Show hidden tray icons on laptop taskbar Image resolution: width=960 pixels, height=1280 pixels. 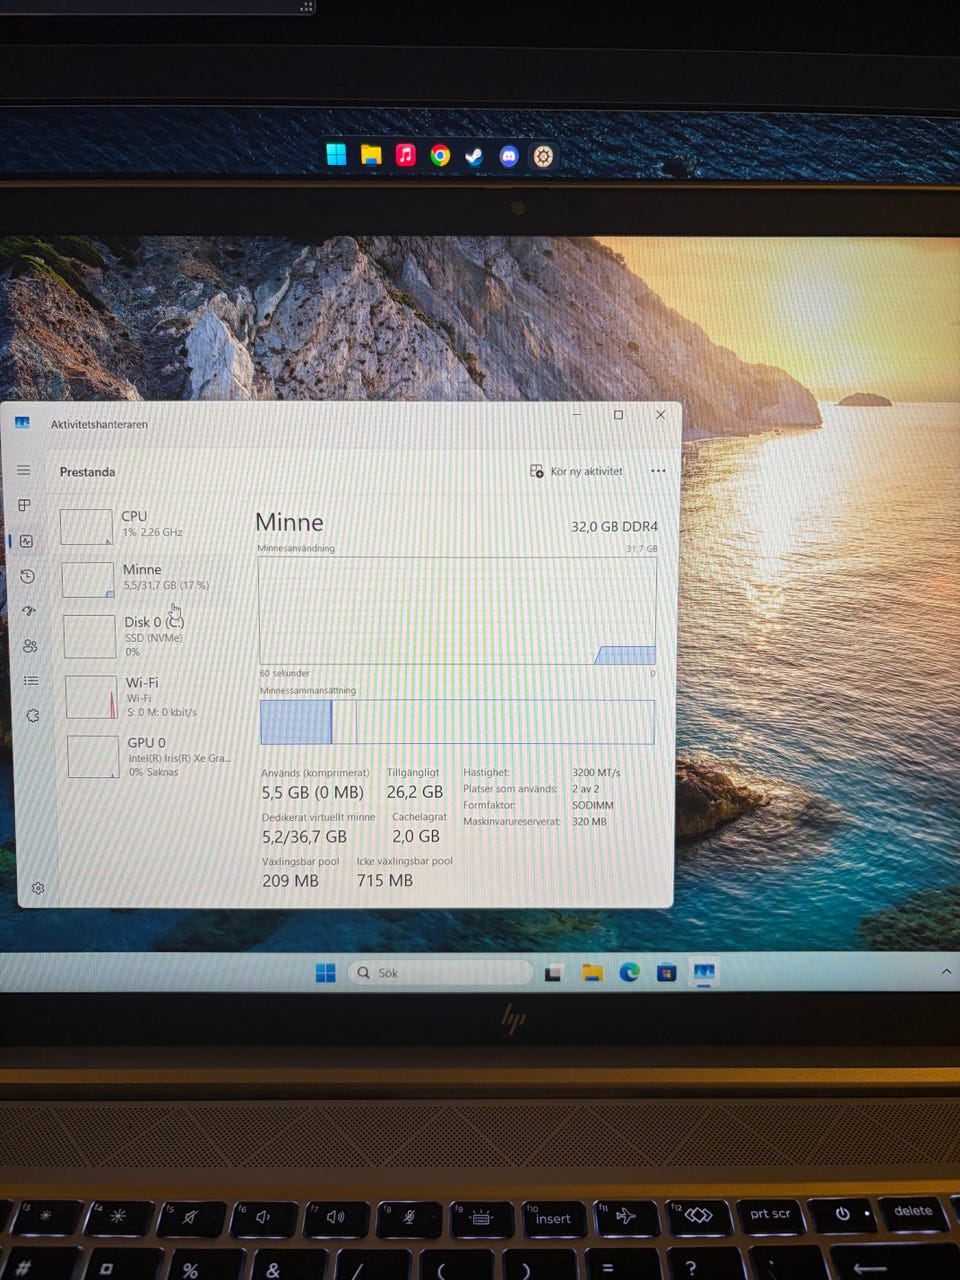tap(946, 971)
